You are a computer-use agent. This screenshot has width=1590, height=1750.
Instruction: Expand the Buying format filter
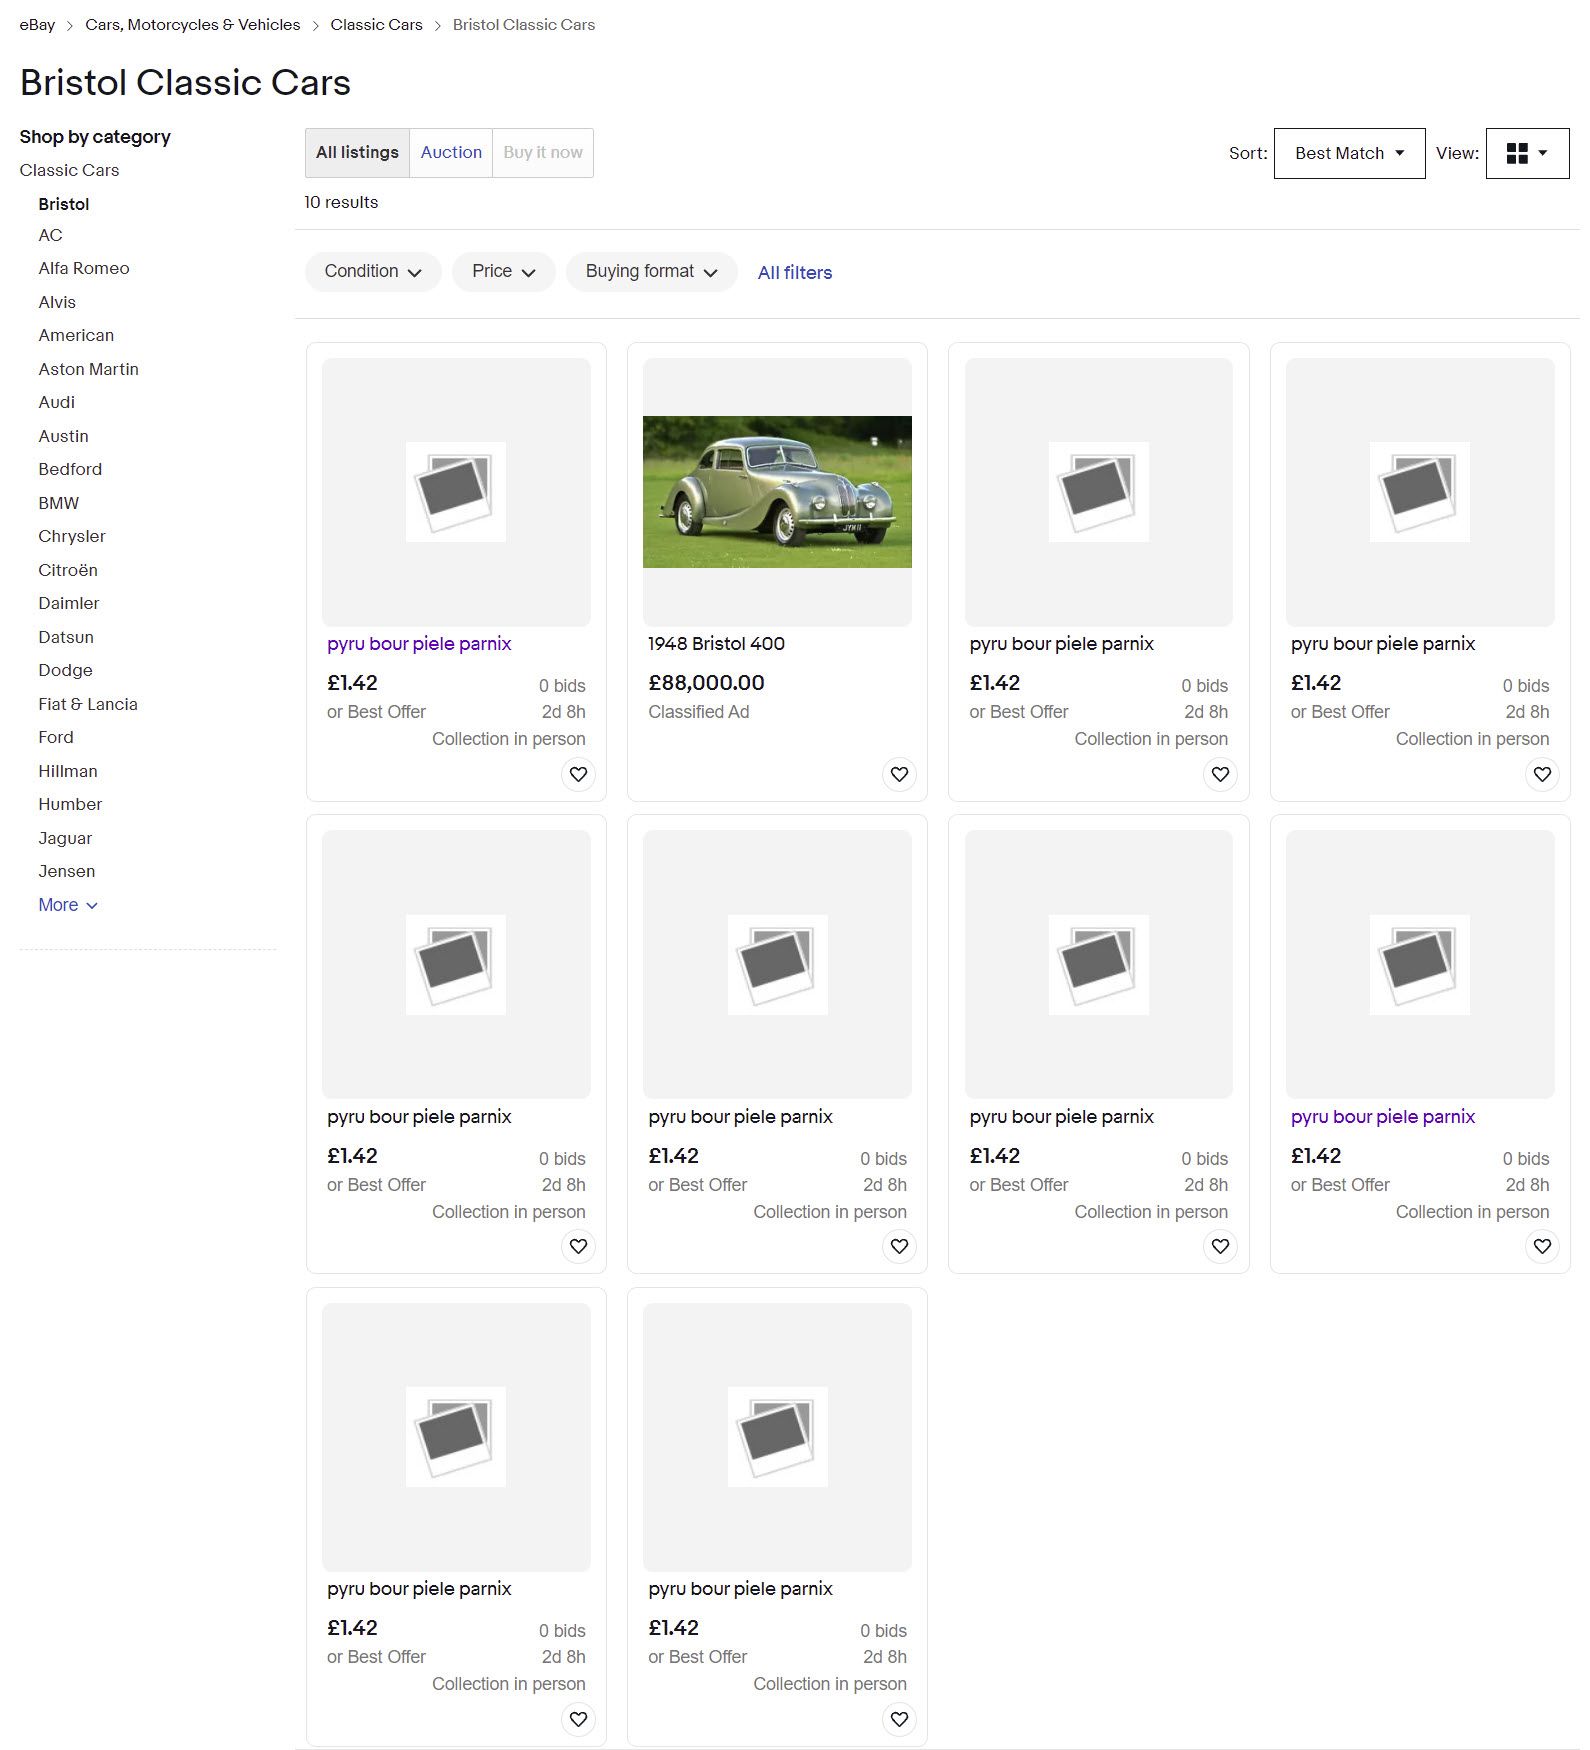click(651, 272)
